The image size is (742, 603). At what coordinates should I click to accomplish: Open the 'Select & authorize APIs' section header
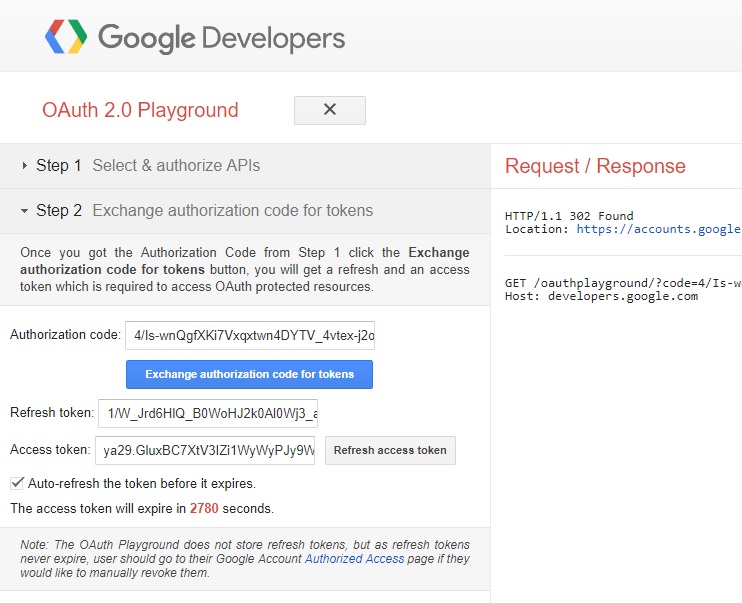click(x=176, y=166)
